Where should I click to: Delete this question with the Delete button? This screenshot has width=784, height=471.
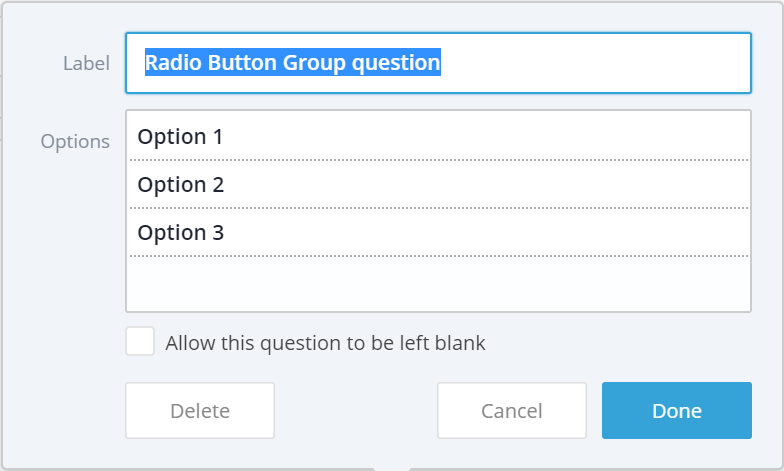point(200,410)
